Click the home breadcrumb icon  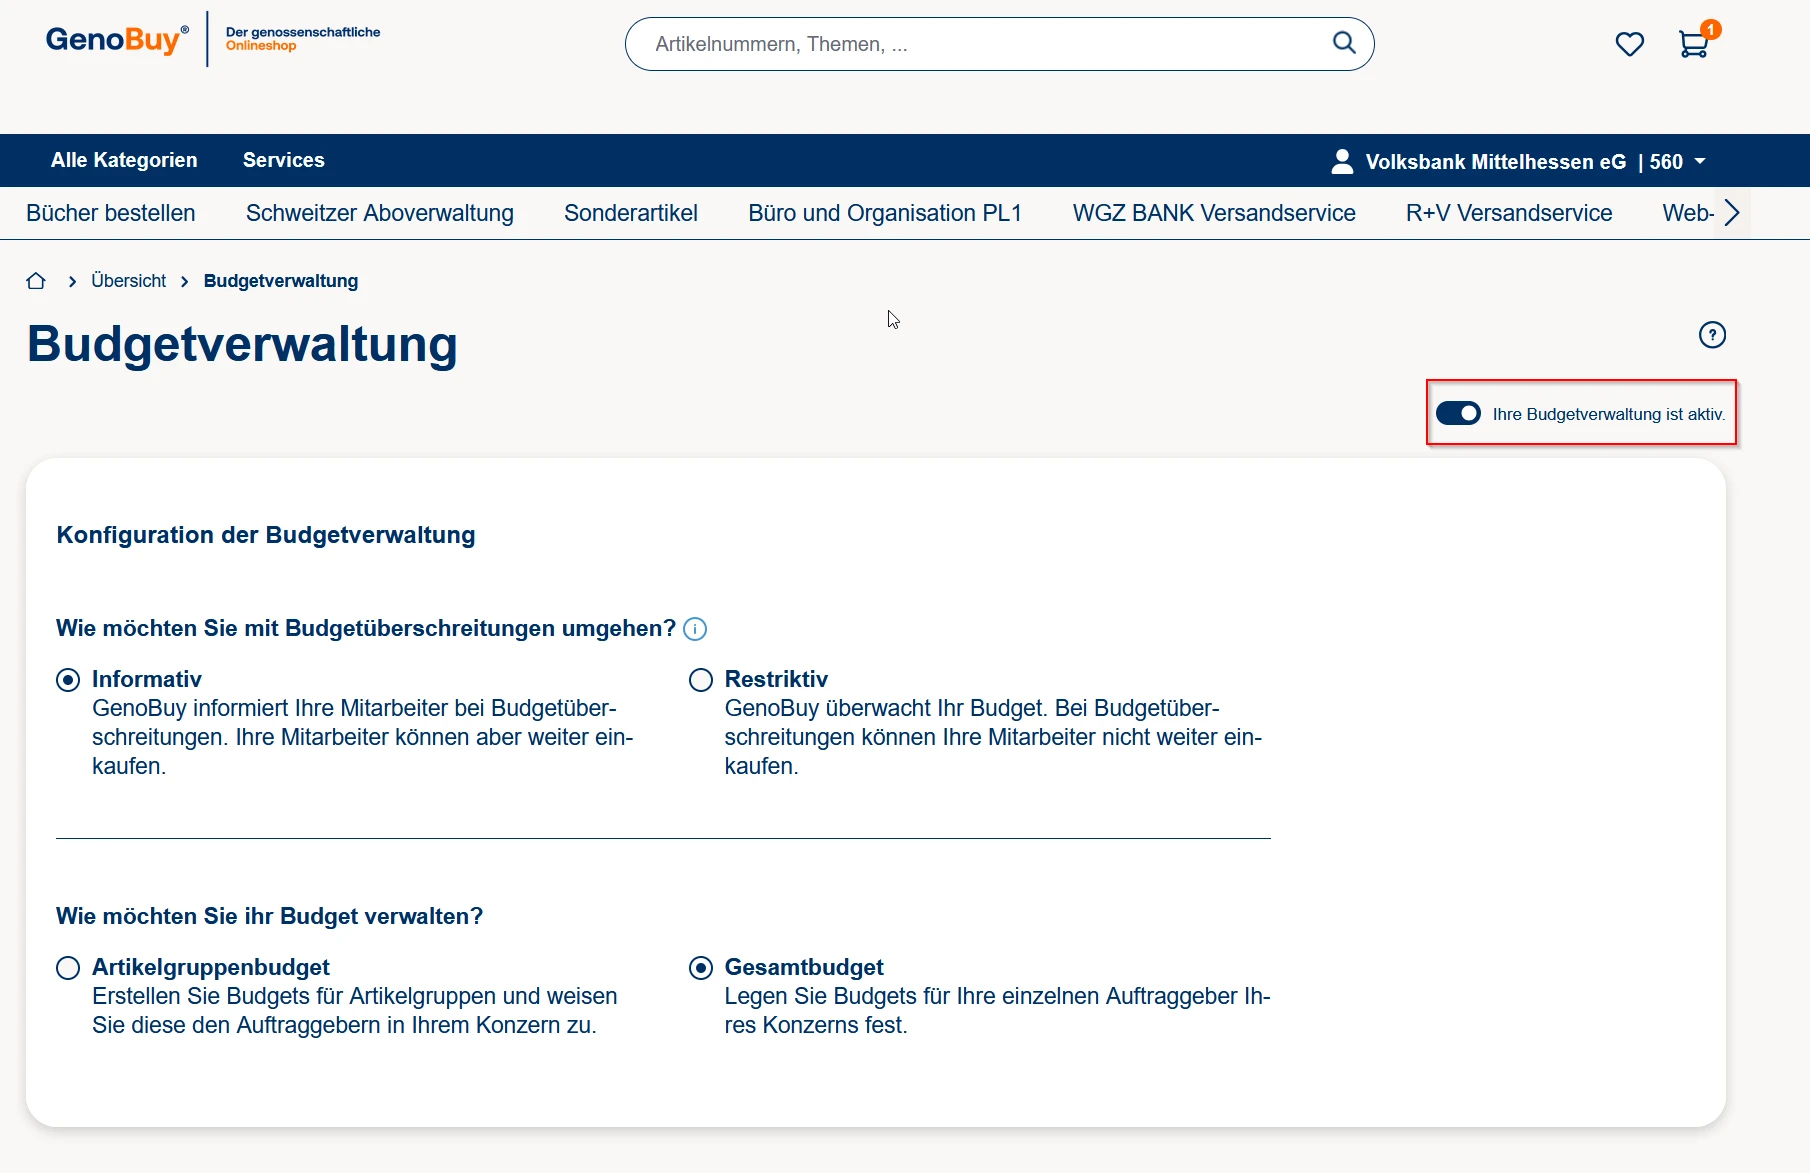[36, 281]
